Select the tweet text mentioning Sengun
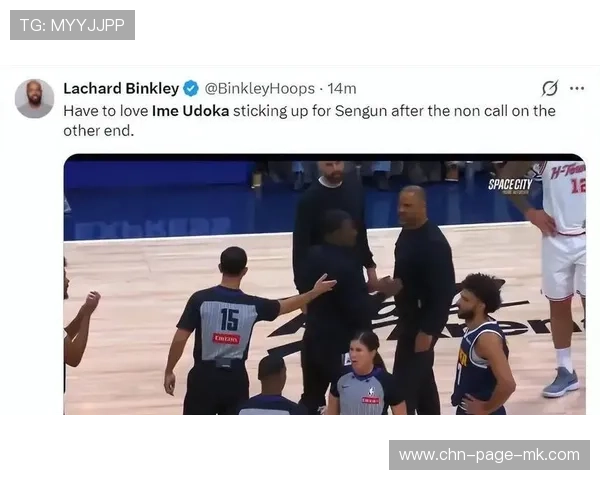This screenshot has width=600, height=480. click(x=309, y=121)
